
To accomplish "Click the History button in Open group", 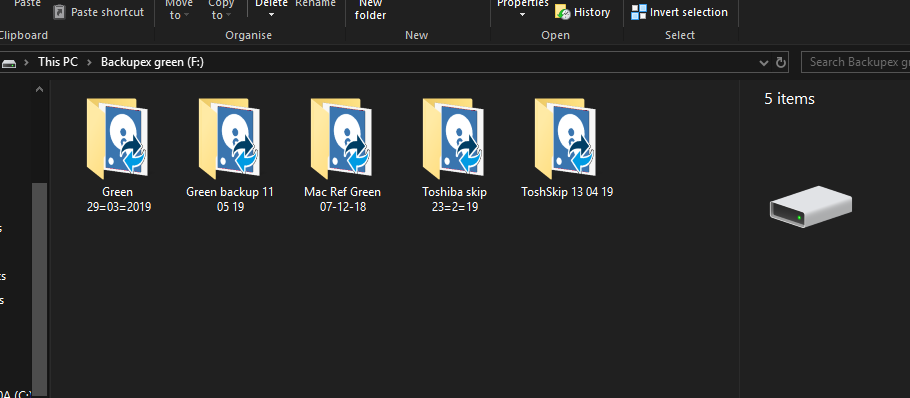I will tap(583, 12).
